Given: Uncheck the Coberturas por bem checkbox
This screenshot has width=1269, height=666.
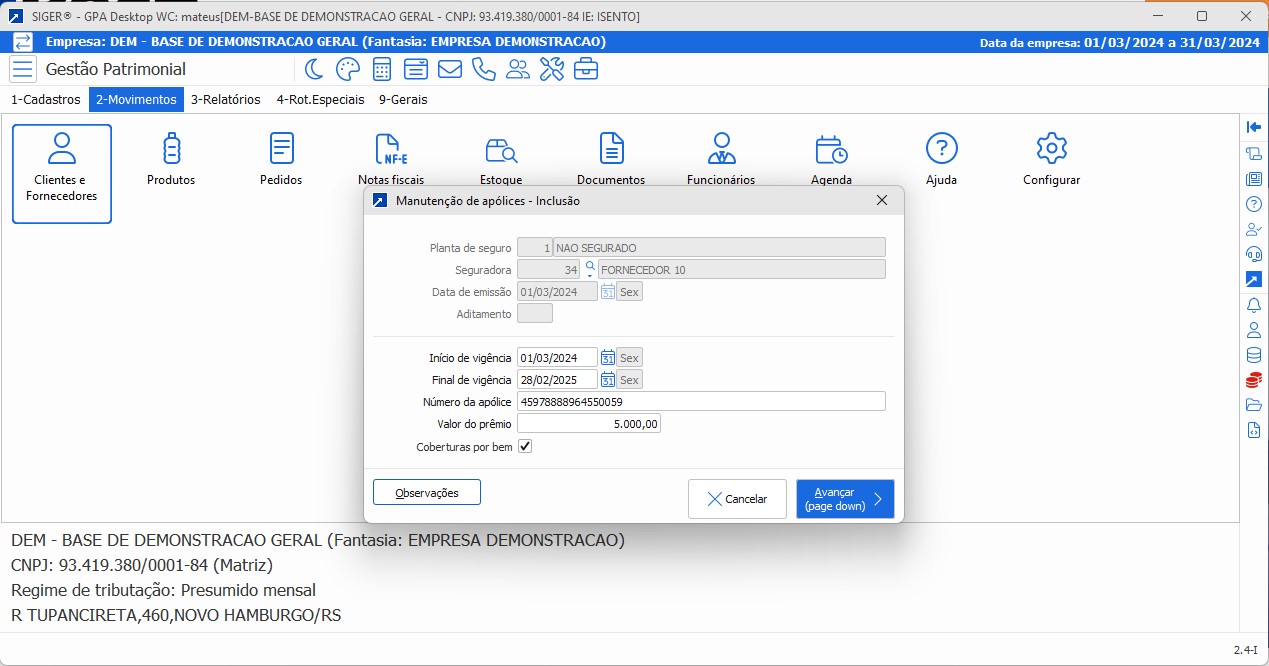Looking at the screenshot, I should point(525,447).
